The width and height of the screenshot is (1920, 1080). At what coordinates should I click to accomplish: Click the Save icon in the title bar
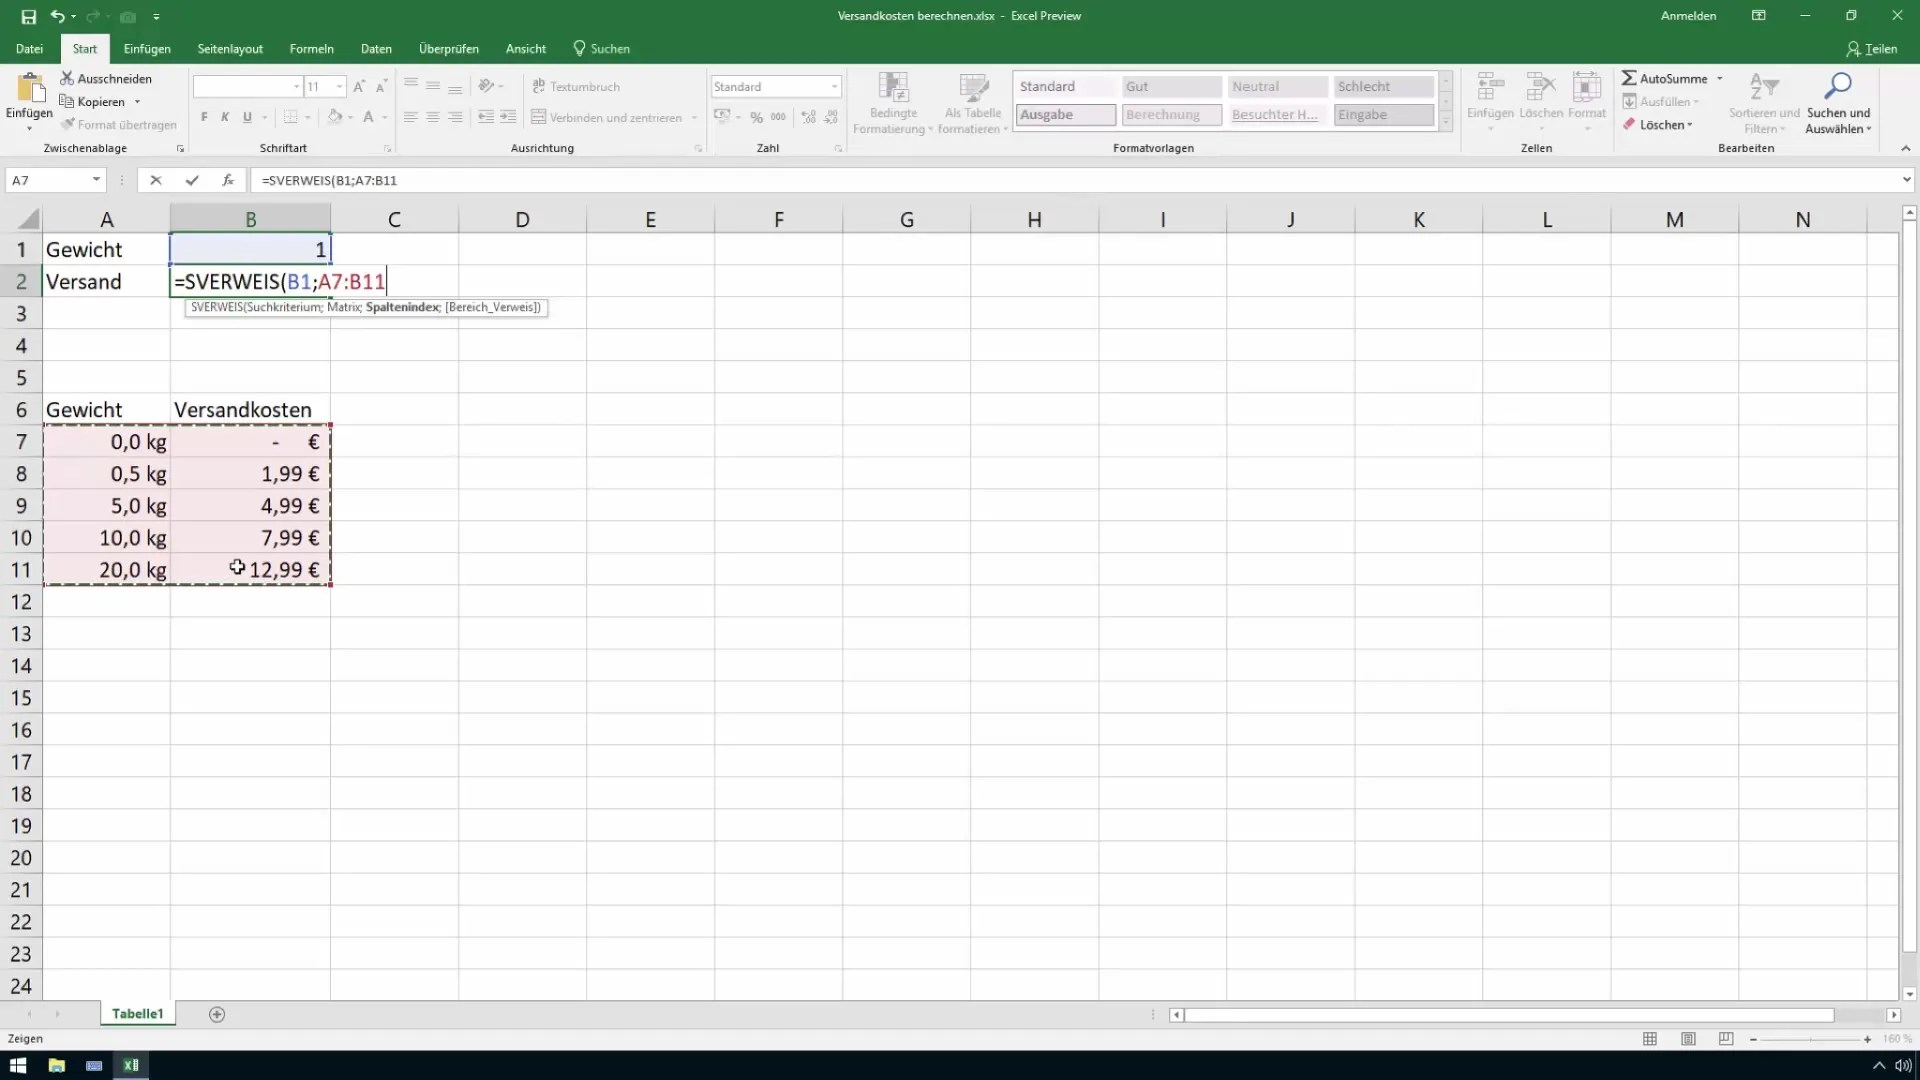(28, 16)
